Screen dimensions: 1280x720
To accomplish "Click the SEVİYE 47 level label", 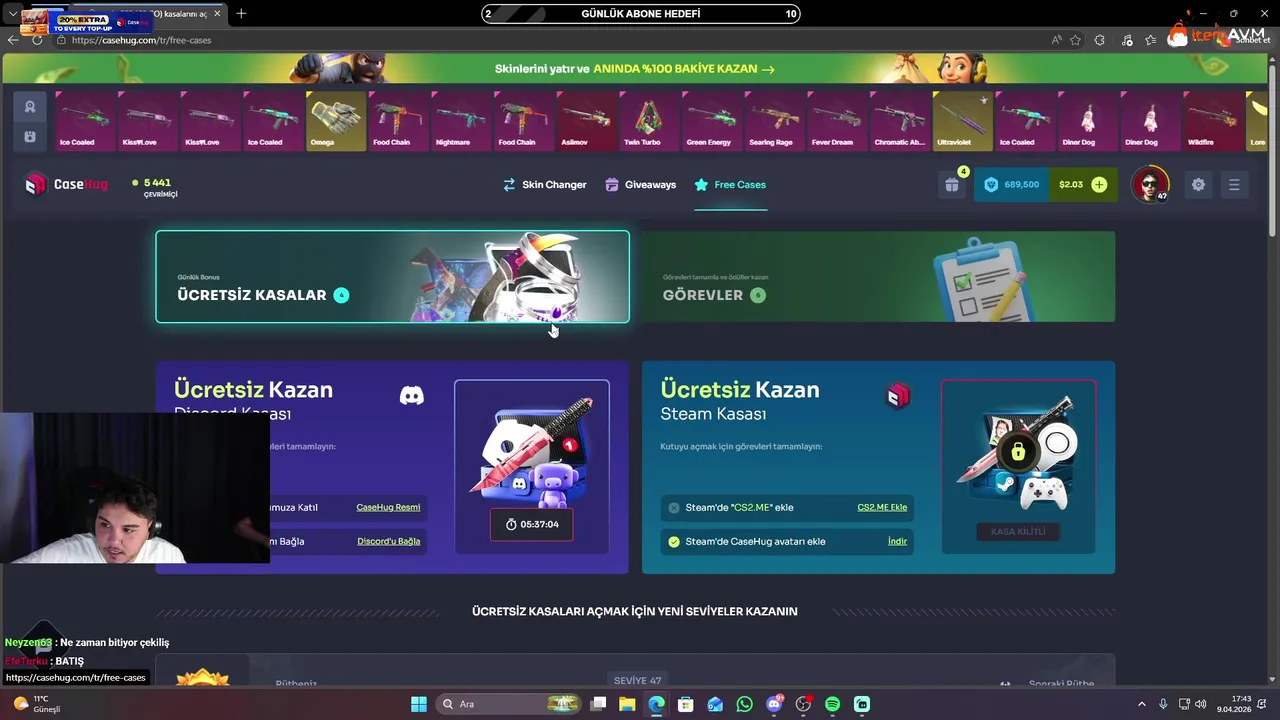I will coord(637,680).
